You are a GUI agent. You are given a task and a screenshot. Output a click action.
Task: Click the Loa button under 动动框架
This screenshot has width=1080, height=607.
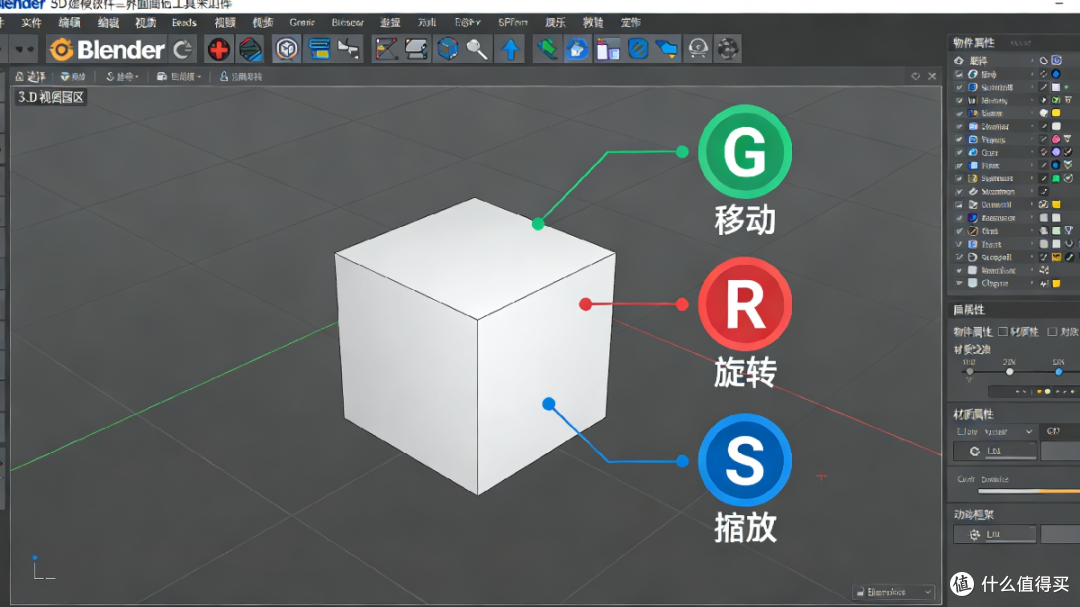(x=995, y=535)
